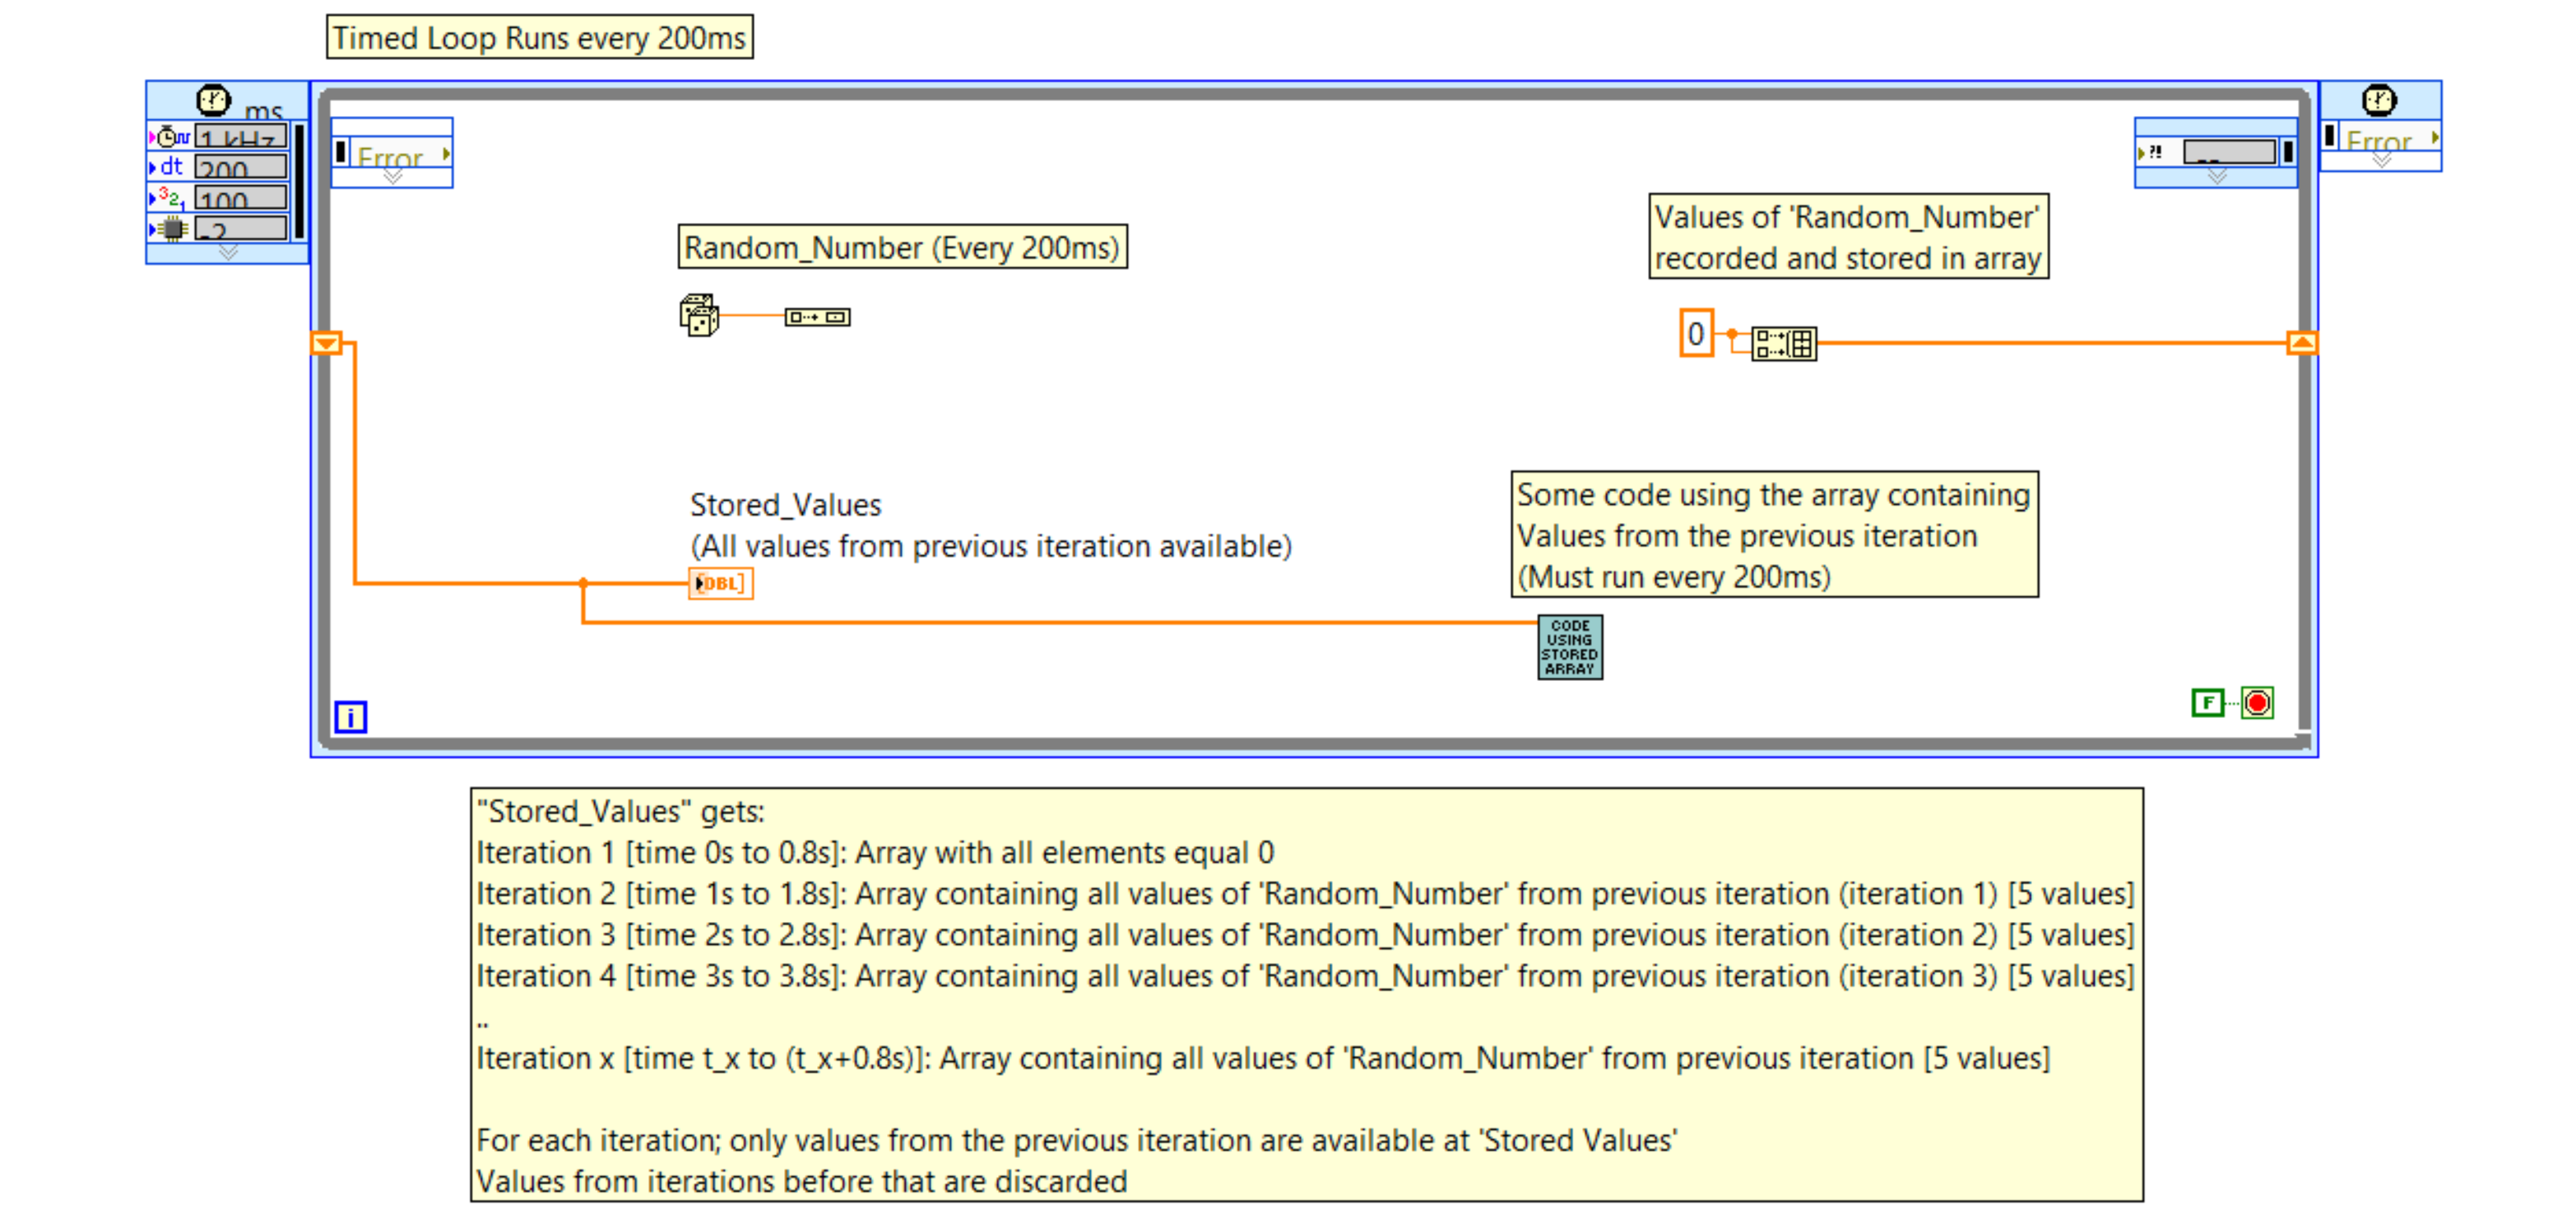The height and width of the screenshot is (1209, 2576).
Task: Click the timing source stopwatch icon
Action: (x=171, y=136)
